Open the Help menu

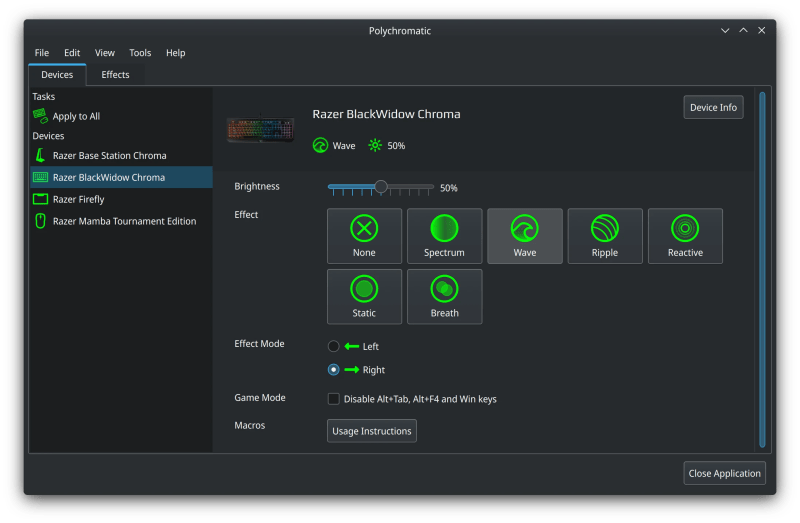coord(176,53)
